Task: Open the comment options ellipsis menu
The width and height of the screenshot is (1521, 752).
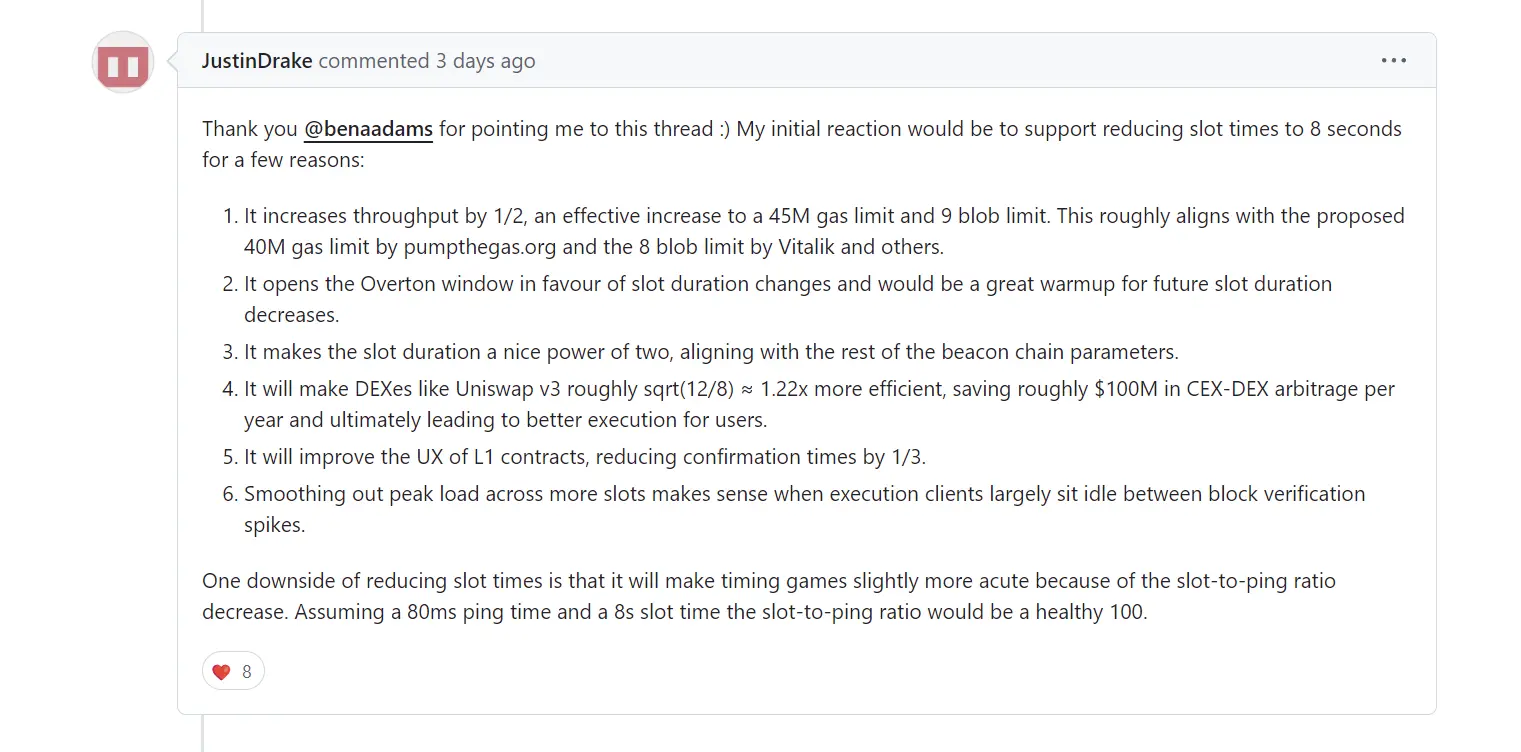Action: pyautogui.click(x=1393, y=61)
